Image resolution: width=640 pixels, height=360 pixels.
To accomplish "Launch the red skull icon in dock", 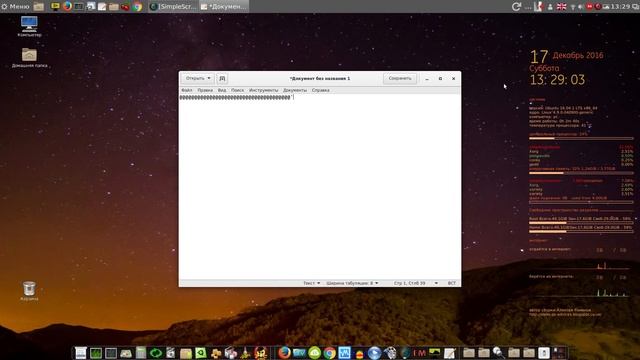I will [x=260, y=353].
